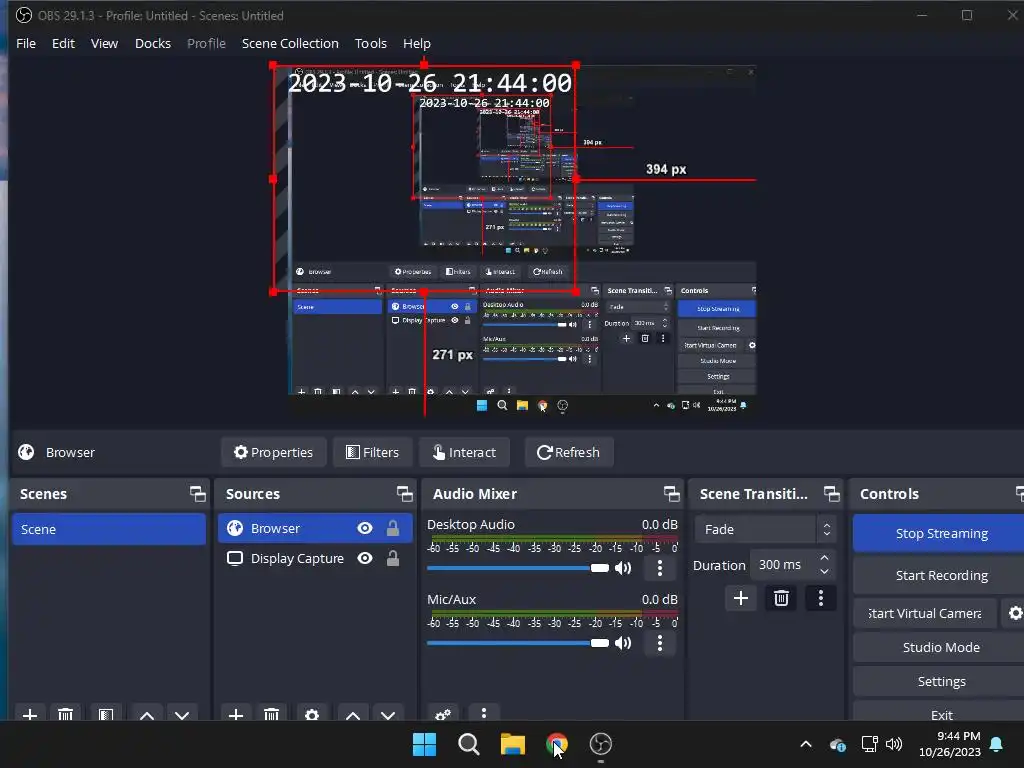Image resolution: width=1024 pixels, height=768 pixels.
Task: Move scene up arrow in Scenes panel
Action: click(x=147, y=714)
